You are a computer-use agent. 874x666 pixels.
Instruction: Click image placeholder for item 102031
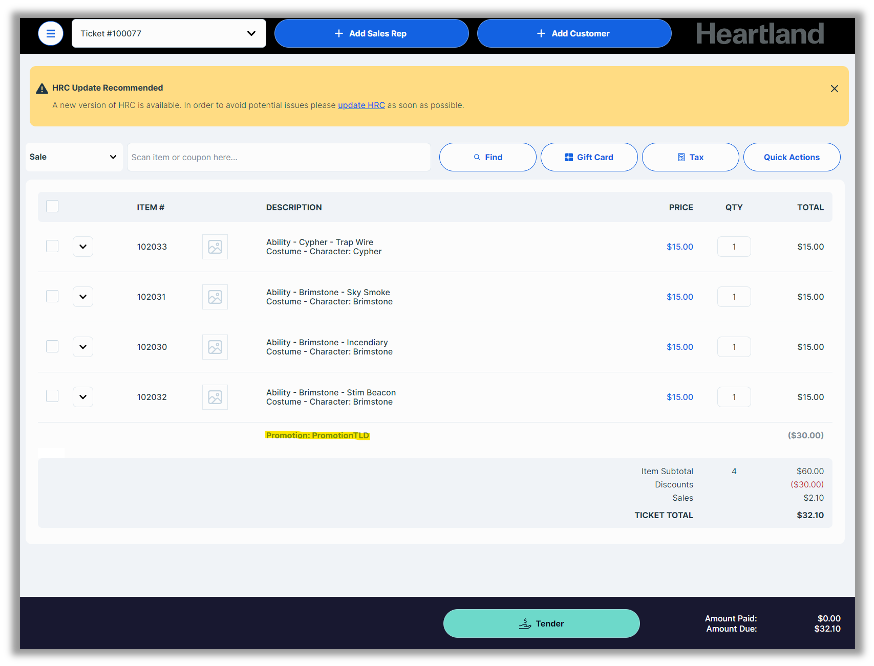pyautogui.click(x=214, y=297)
